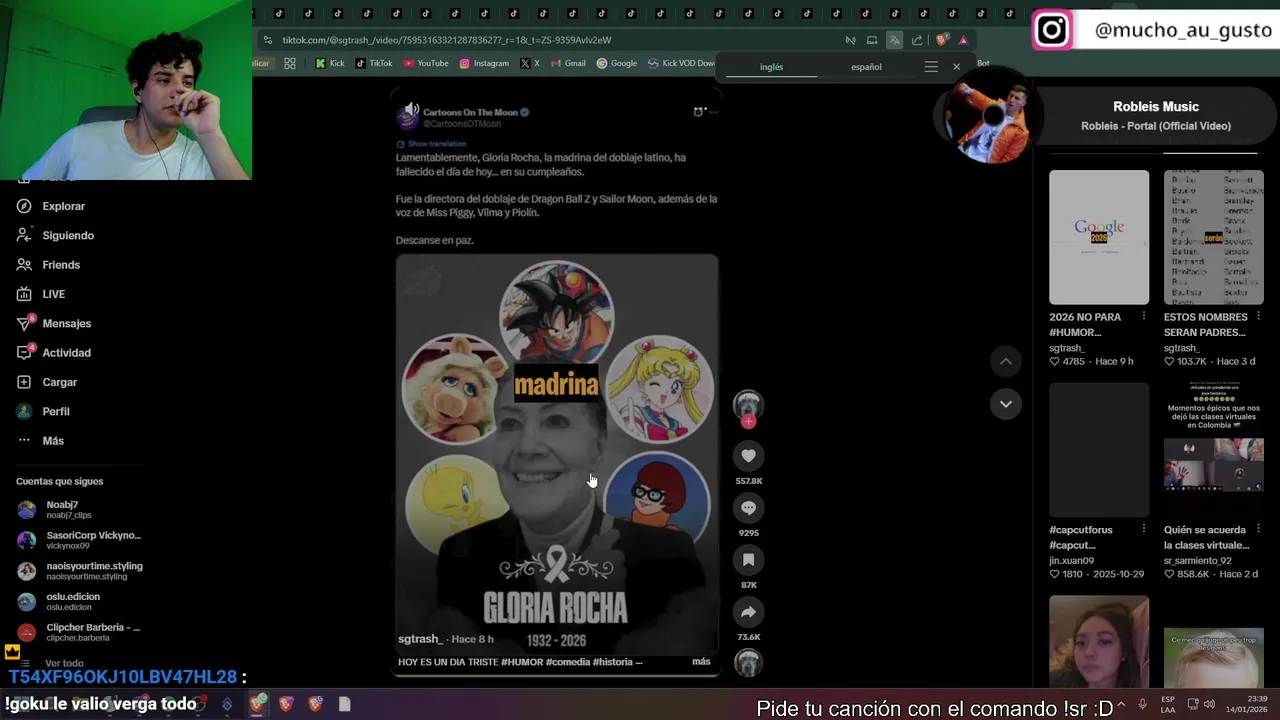
Task: Open Brave Shields lion icon
Action: point(941,40)
